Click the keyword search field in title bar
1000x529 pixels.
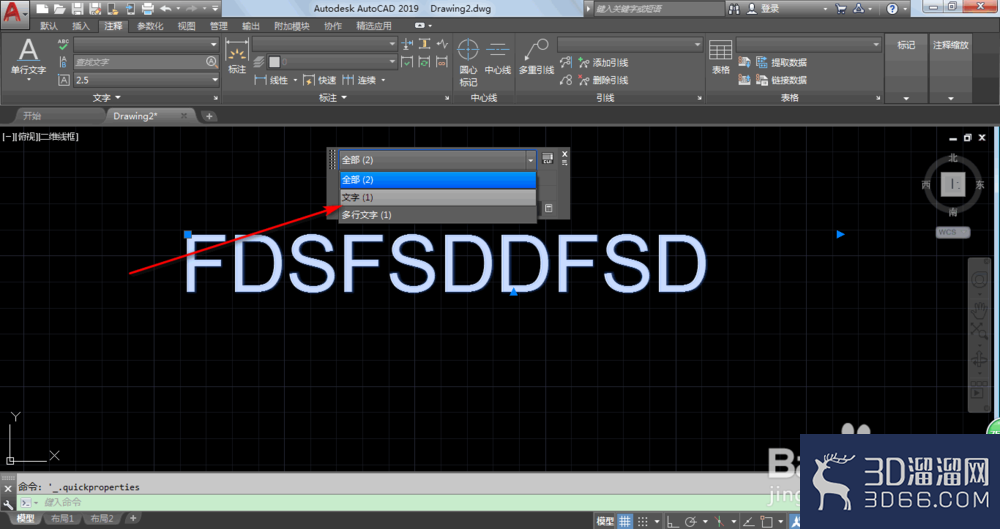point(659,9)
